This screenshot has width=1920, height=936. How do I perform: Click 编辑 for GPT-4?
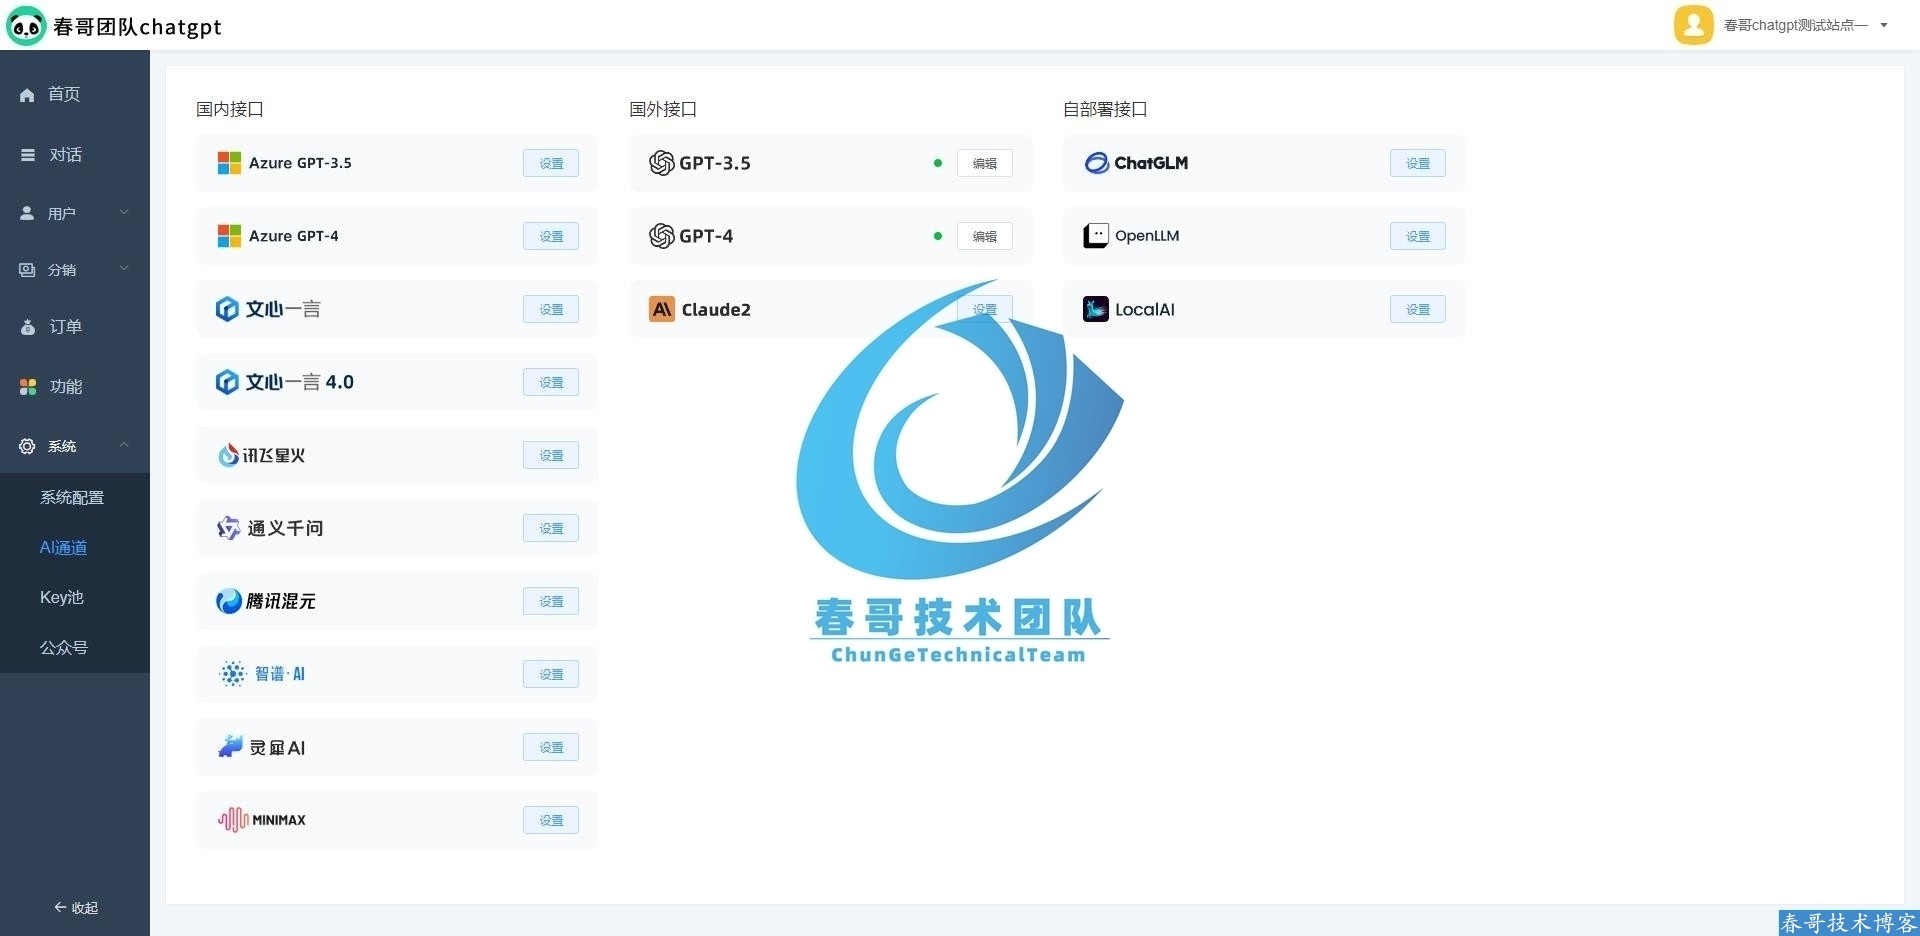[985, 236]
